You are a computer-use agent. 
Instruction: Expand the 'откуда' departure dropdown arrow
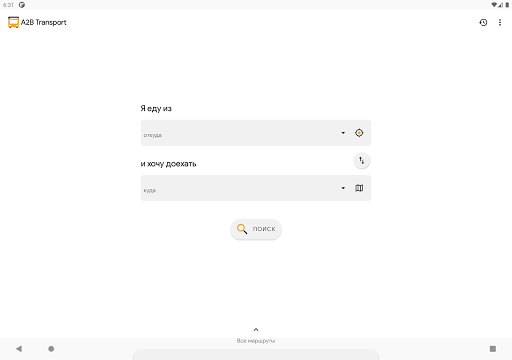(343, 133)
